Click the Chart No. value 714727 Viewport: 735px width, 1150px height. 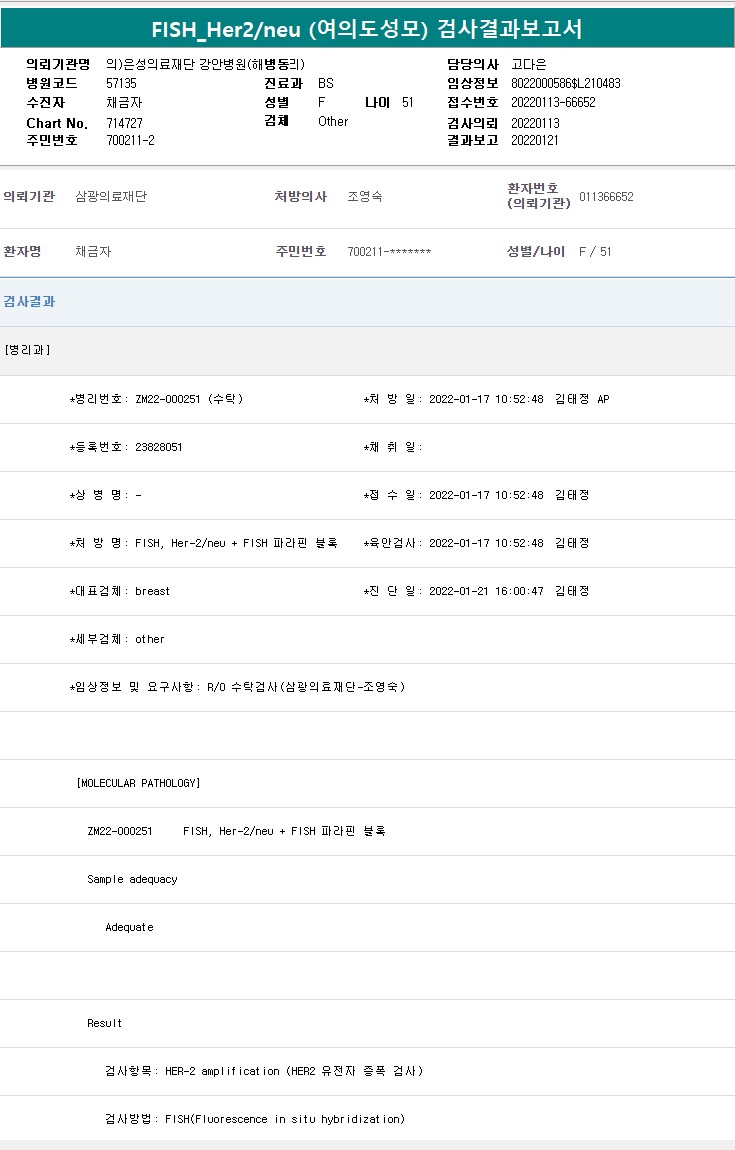[x=124, y=123]
